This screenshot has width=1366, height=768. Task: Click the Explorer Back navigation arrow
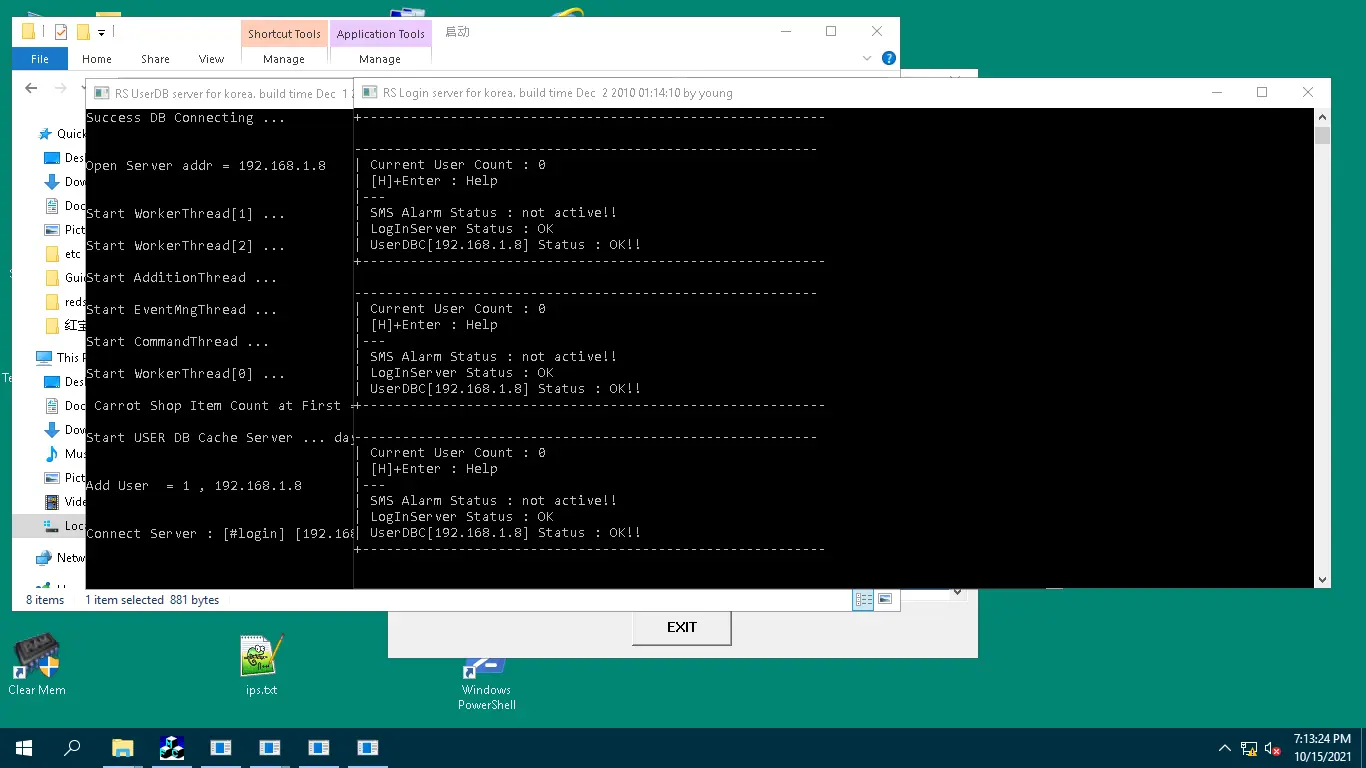[x=31, y=88]
